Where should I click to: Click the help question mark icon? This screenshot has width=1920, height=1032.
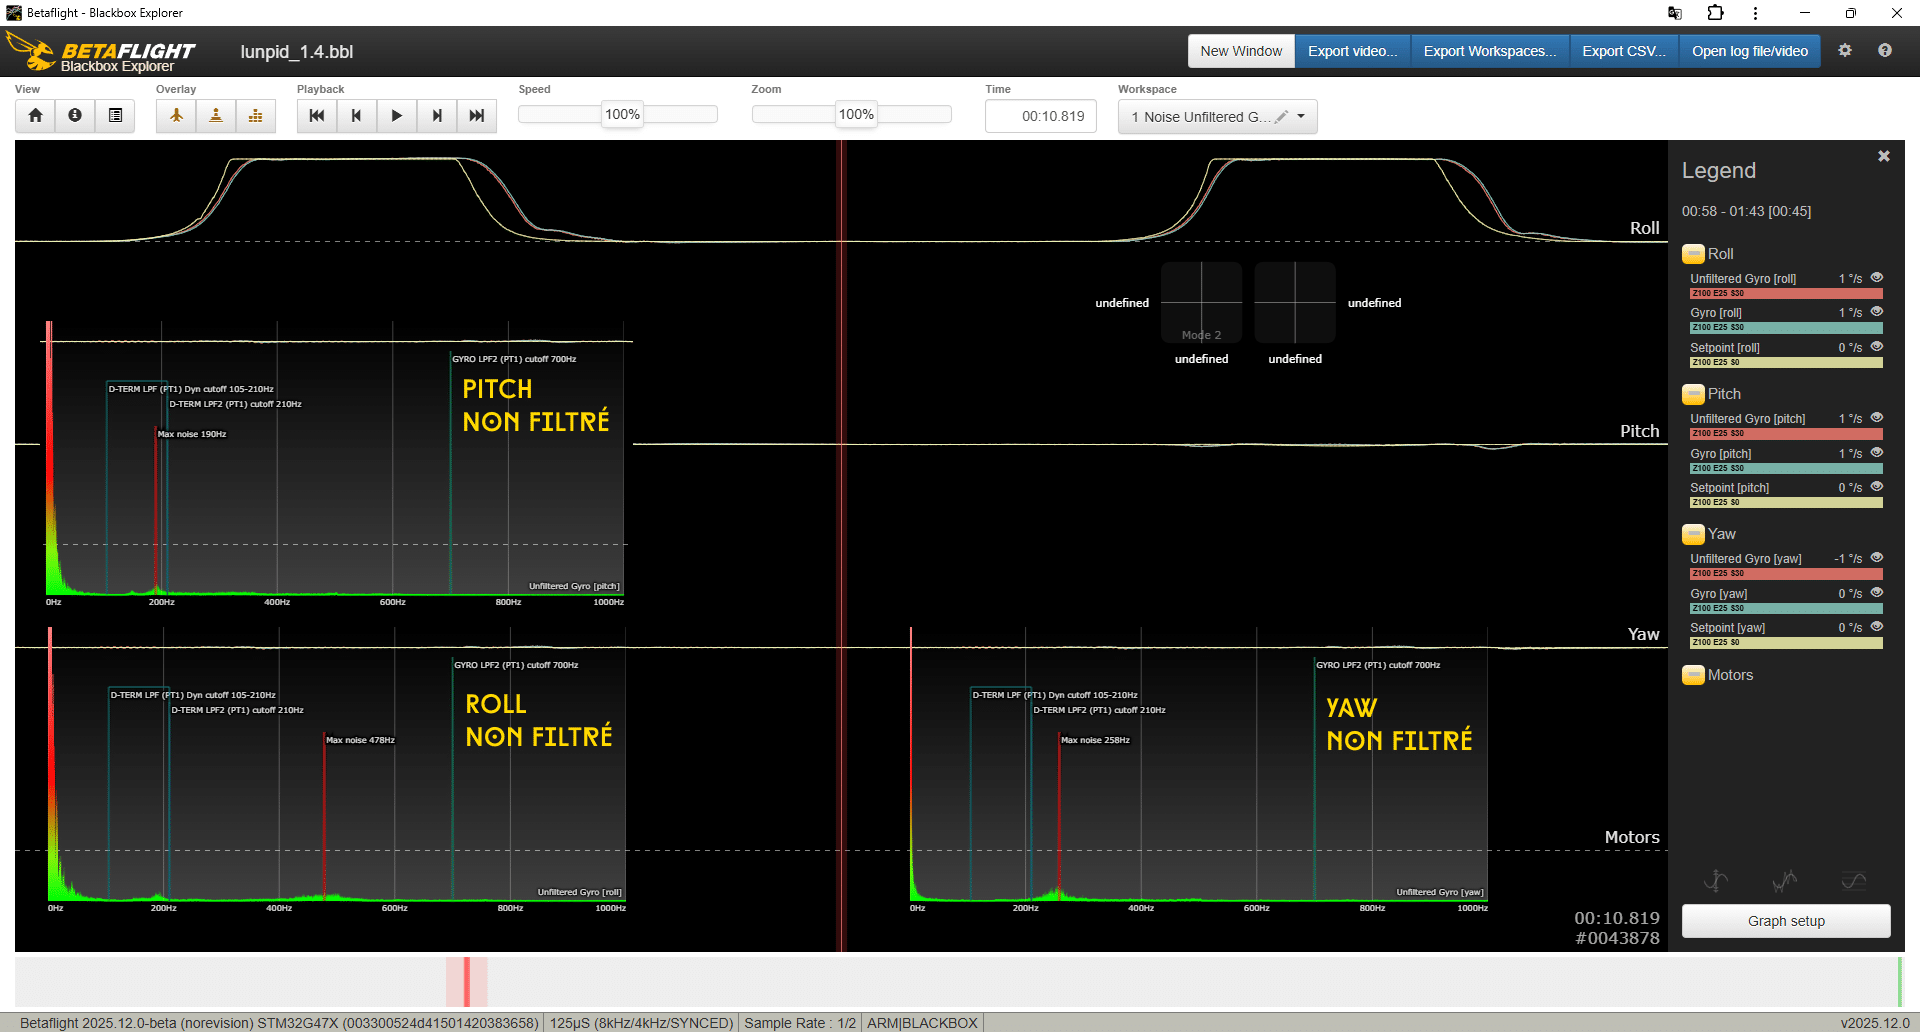(x=1885, y=51)
